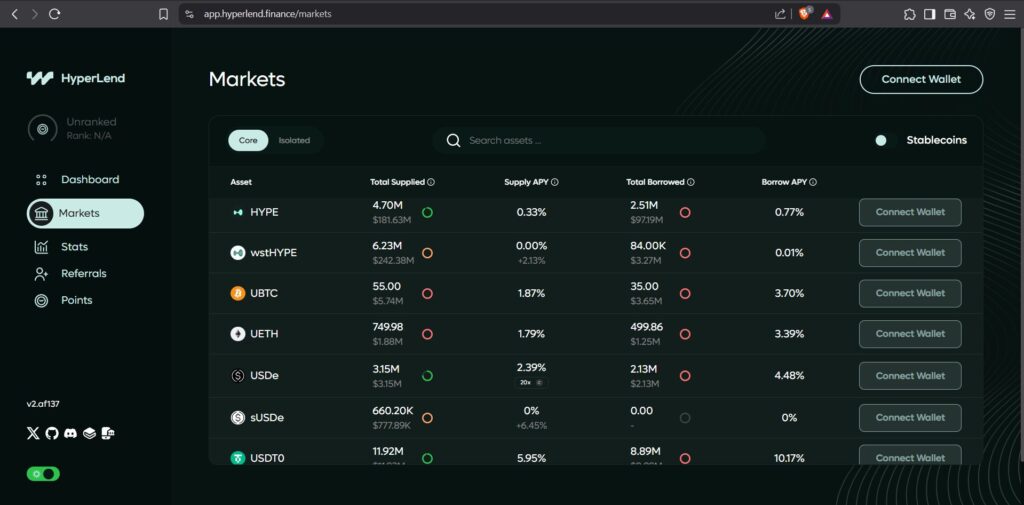Viewport: 1024px width, 505px height.
Task: Click sUSDe supply bonus +6.45%
Action: pos(531,425)
